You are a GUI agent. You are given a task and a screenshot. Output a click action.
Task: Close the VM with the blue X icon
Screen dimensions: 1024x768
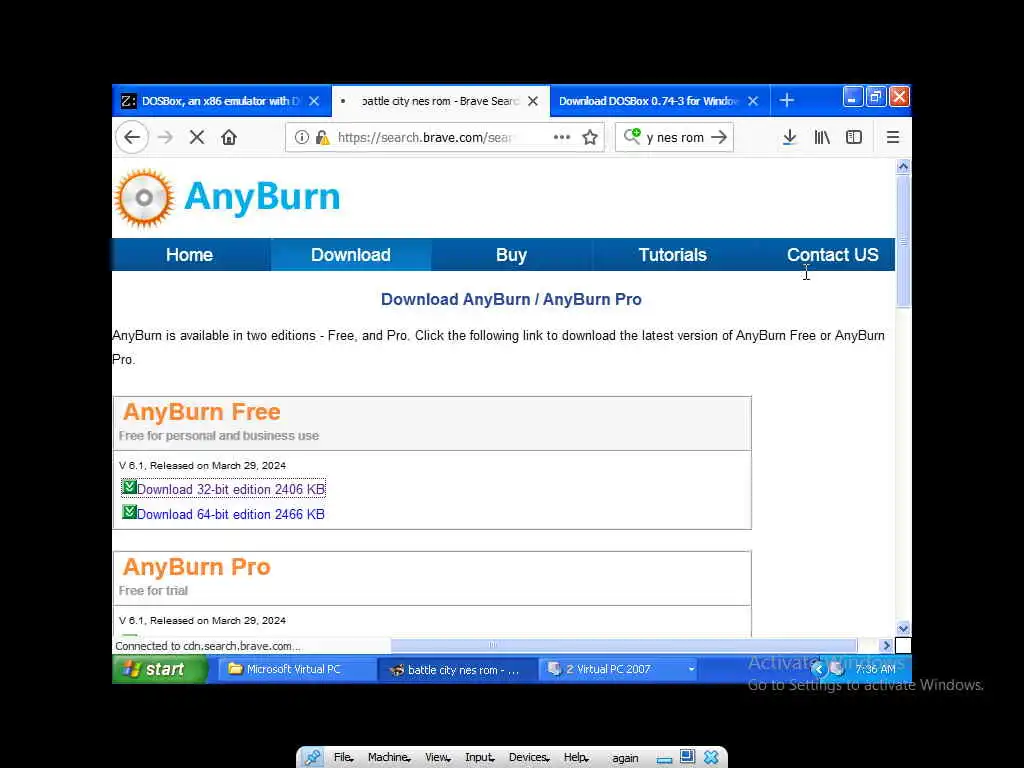pos(711,757)
